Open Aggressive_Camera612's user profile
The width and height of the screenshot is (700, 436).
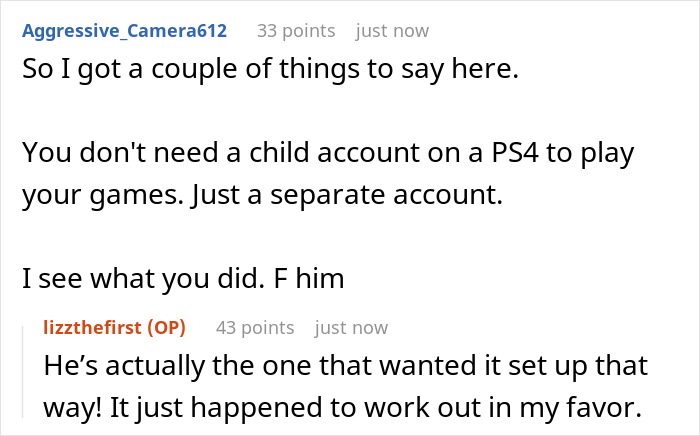[124, 30]
